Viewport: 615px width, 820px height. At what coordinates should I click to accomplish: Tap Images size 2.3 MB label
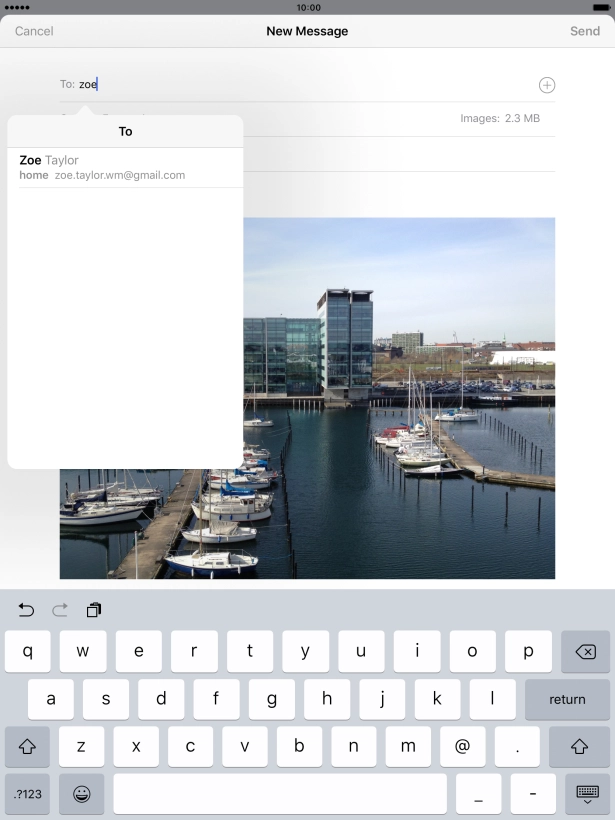[x=499, y=118]
